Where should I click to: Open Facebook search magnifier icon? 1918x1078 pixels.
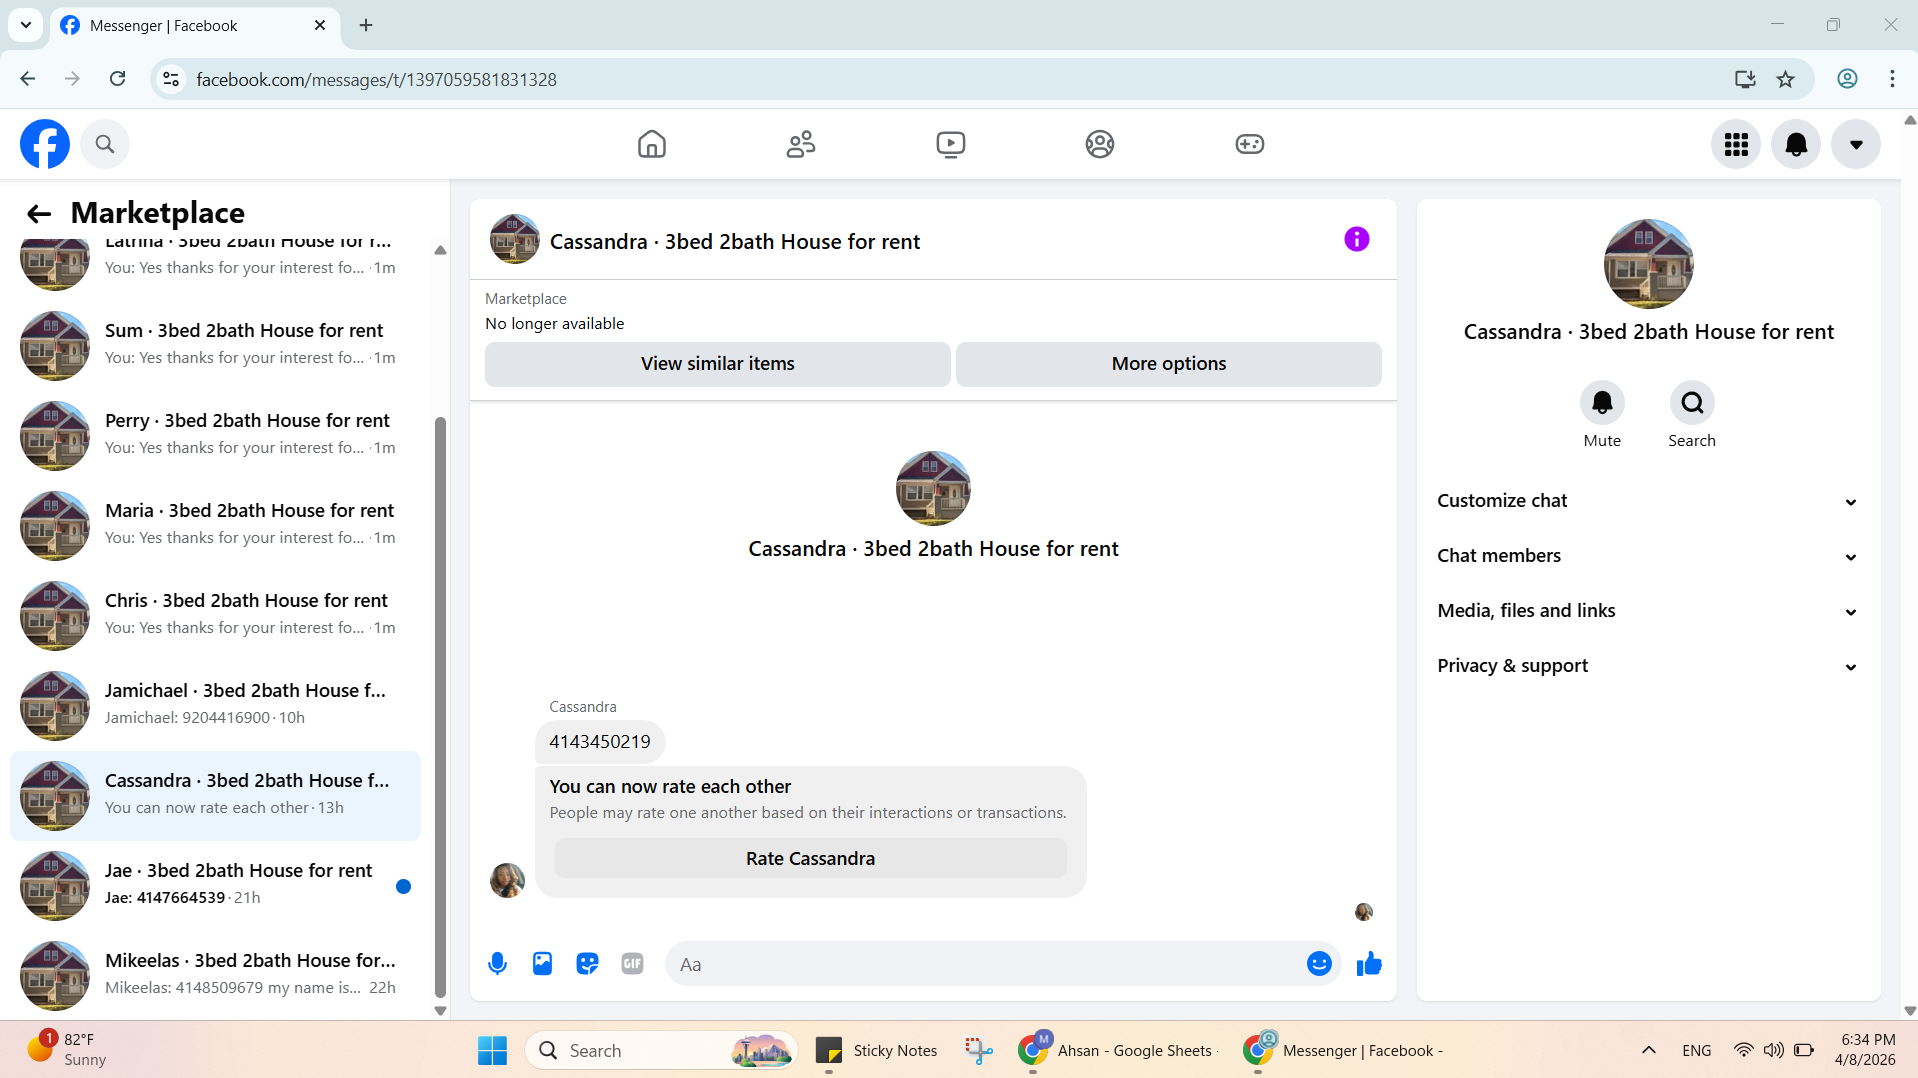click(105, 144)
